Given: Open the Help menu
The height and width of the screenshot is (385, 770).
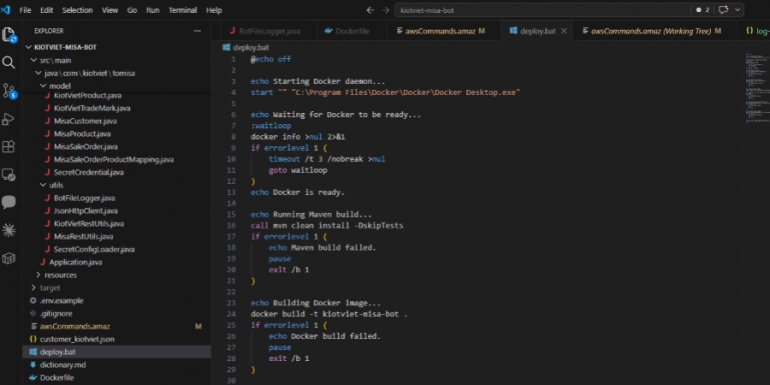Looking at the screenshot, I should tap(214, 10).
